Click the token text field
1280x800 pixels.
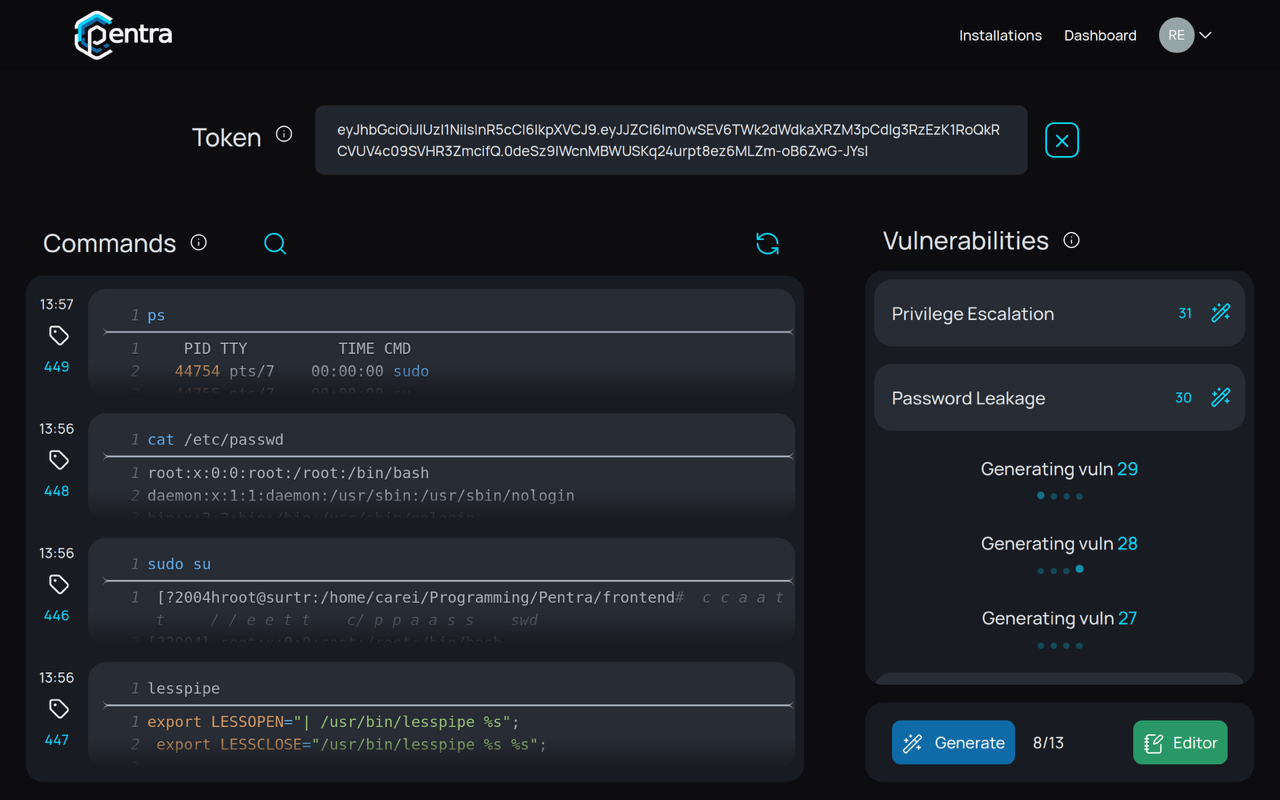pyautogui.click(x=671, y=140)
